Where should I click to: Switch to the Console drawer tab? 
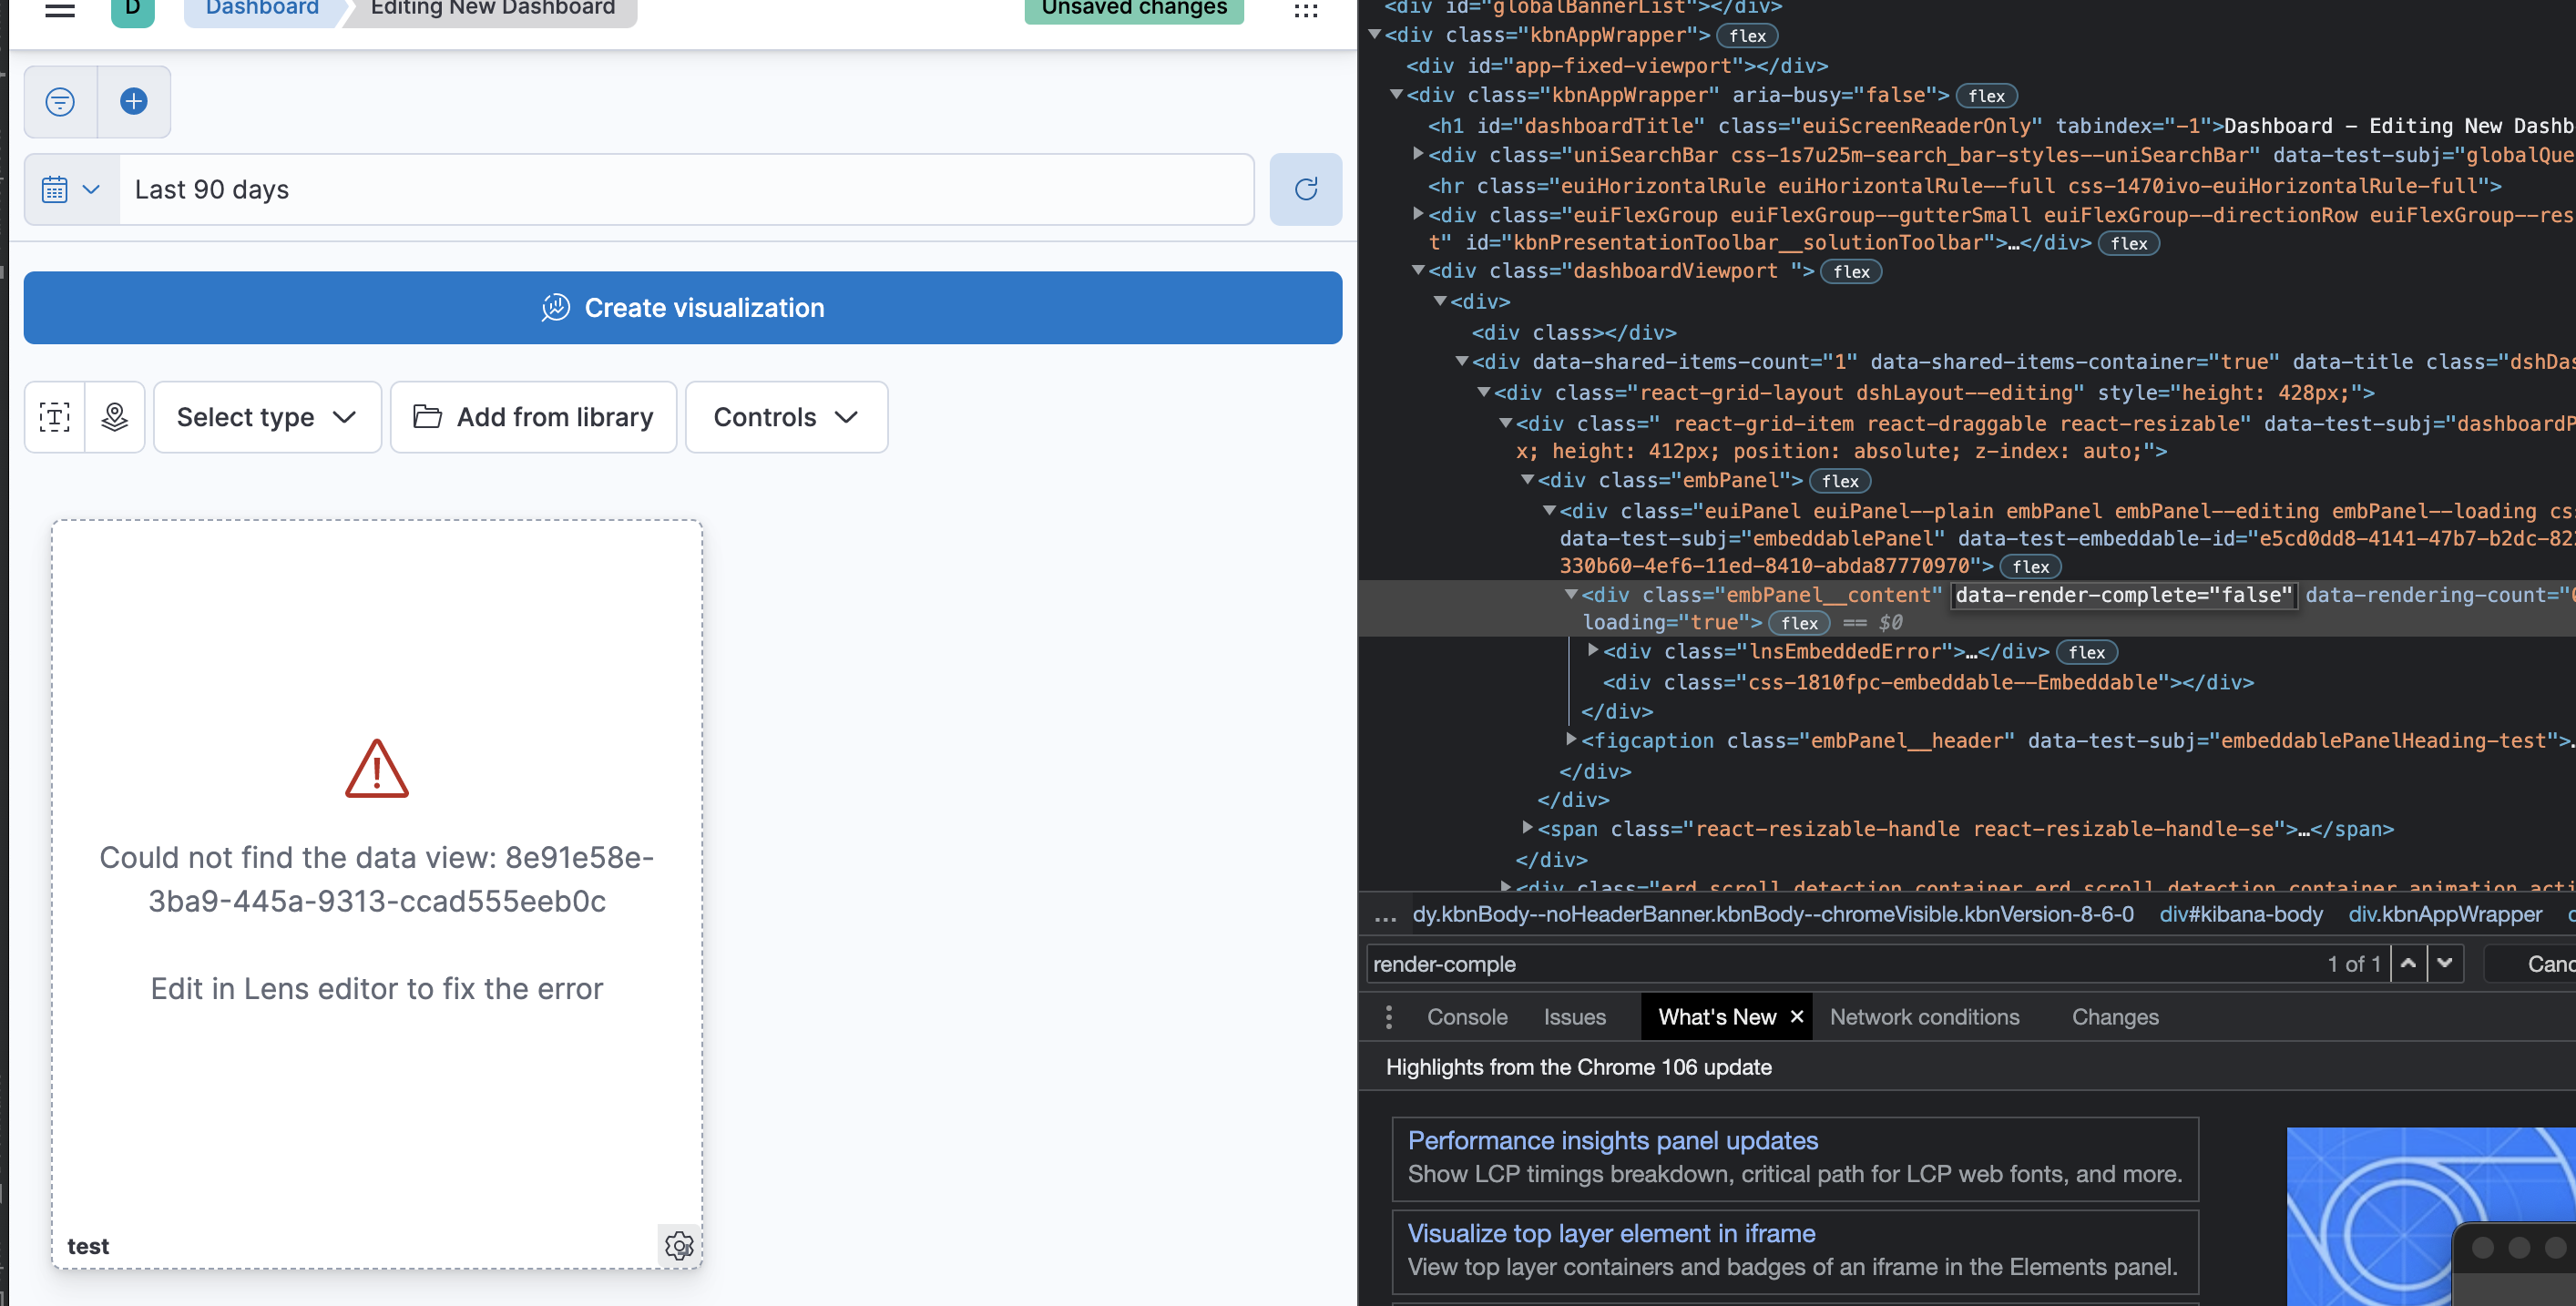1466,1017
